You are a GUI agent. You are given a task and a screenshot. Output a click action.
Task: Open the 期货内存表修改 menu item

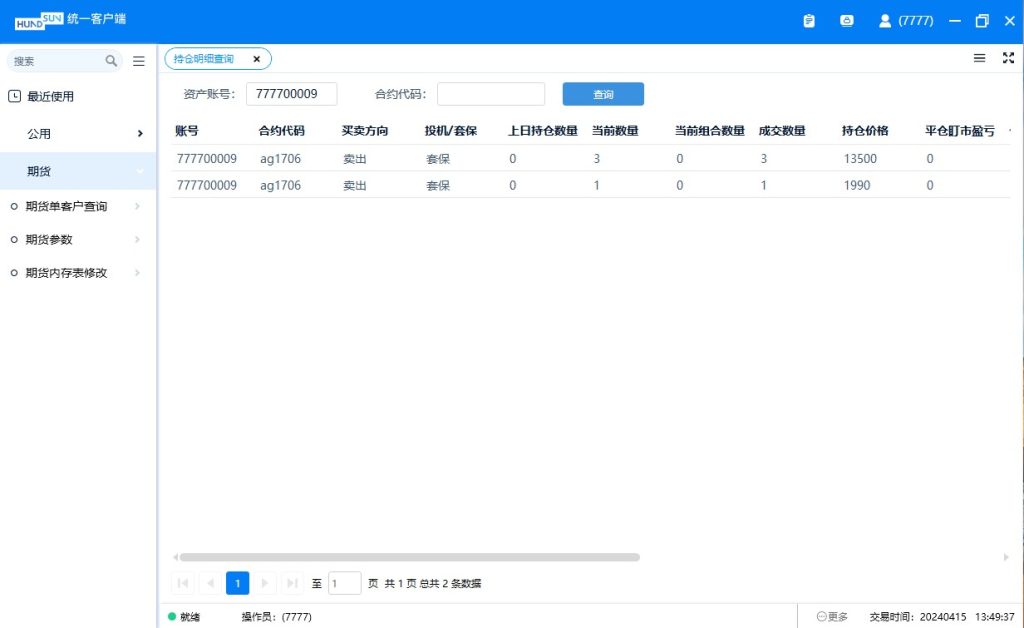pyautogui.click(x=66, y=273)
